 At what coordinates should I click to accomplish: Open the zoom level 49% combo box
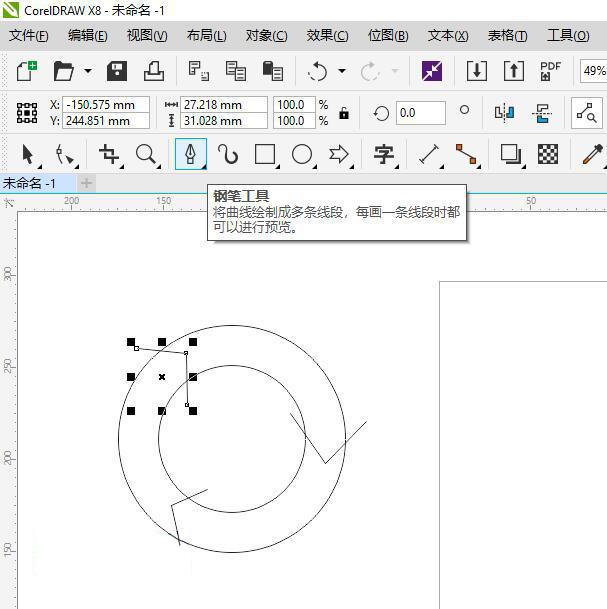click(594, 71)
